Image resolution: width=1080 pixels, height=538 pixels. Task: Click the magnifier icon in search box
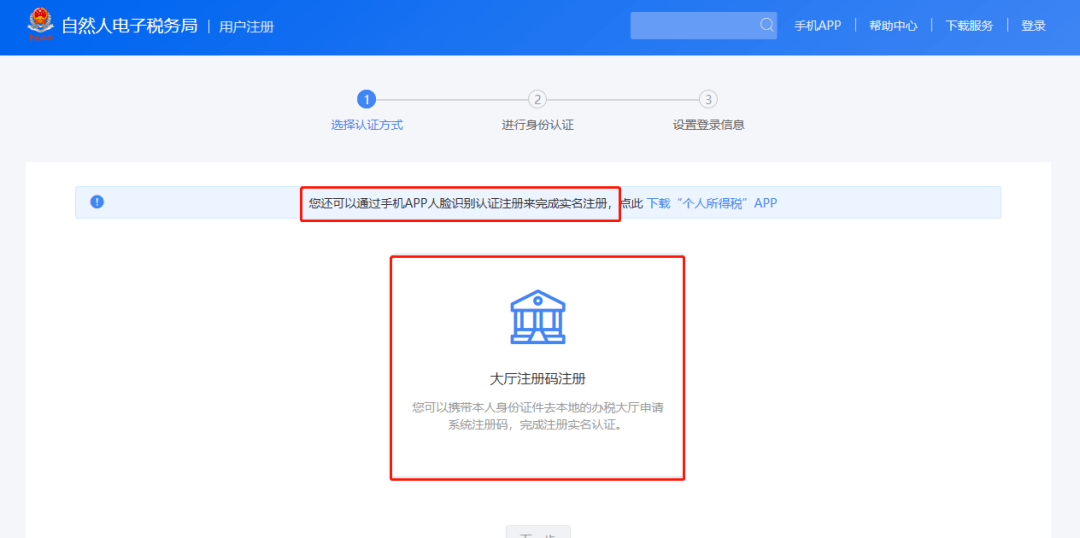(x=766, y=25)
